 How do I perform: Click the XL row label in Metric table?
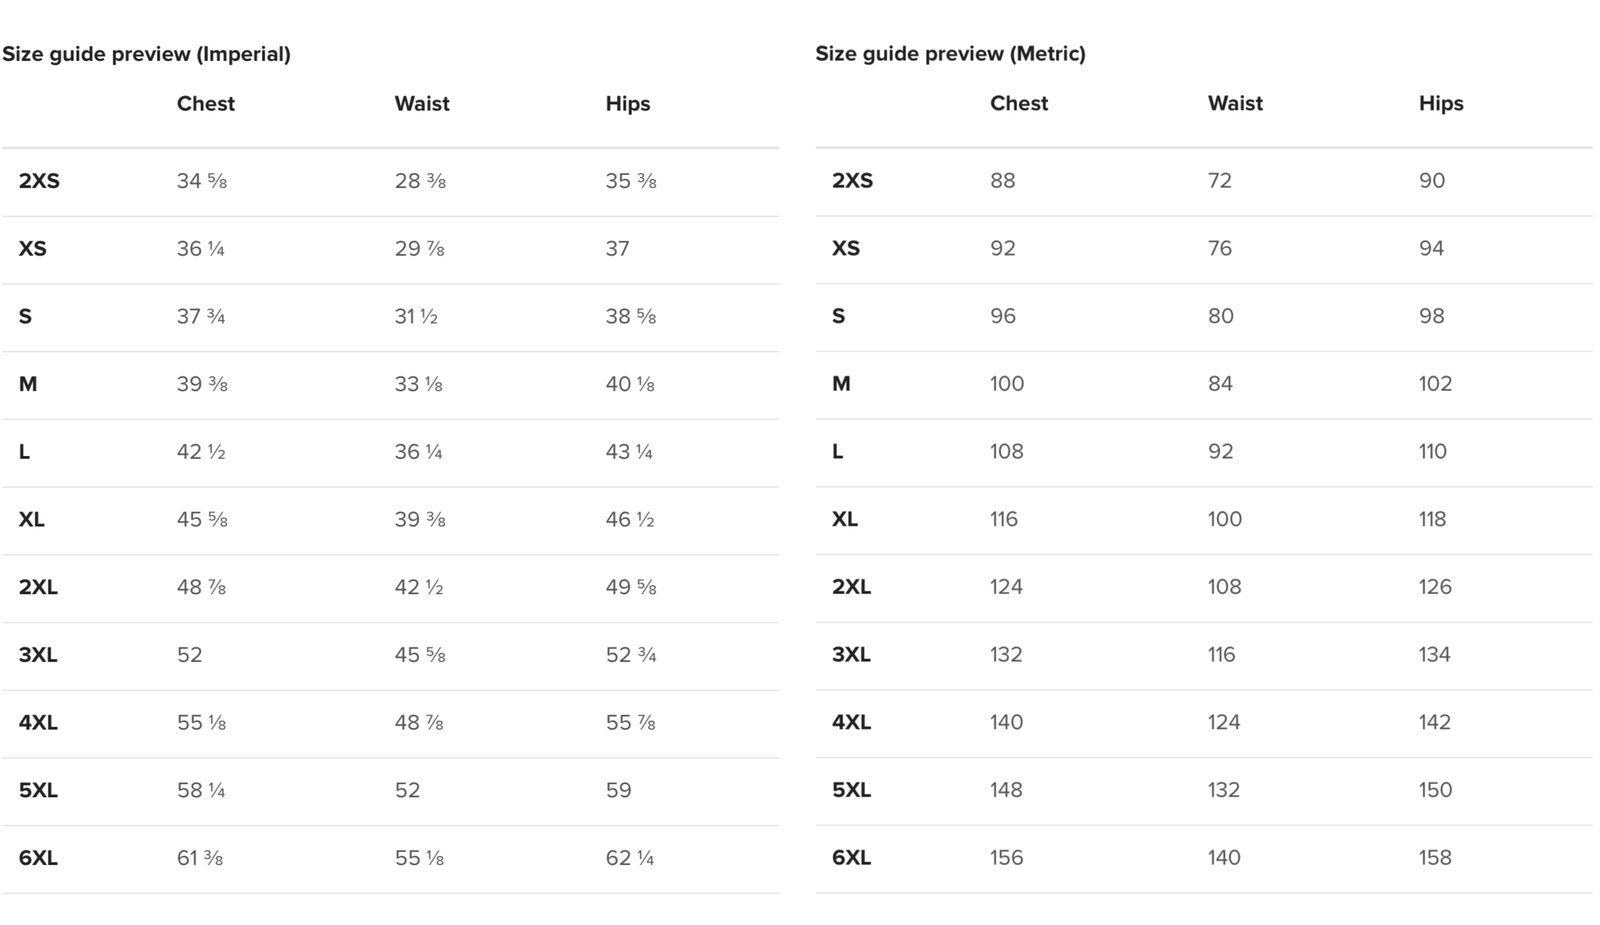pyautogui.click(x=844, y=520)
